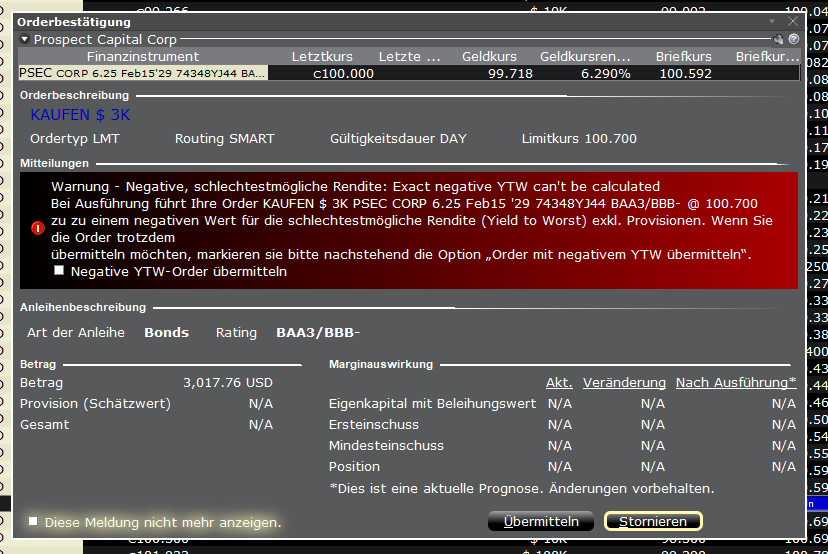Click the Übermitteln button
Viewport: 828px width, 554px height.
coord(541,521)
